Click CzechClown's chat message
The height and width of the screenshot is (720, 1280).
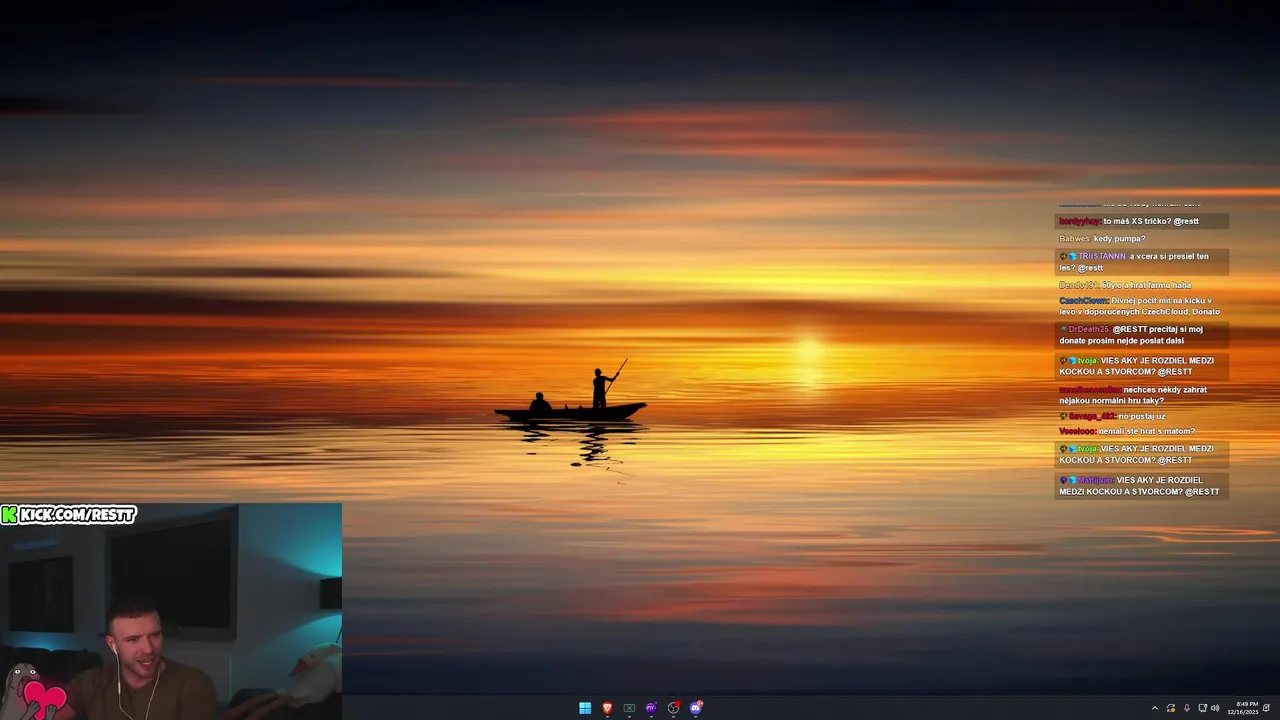1142,306
